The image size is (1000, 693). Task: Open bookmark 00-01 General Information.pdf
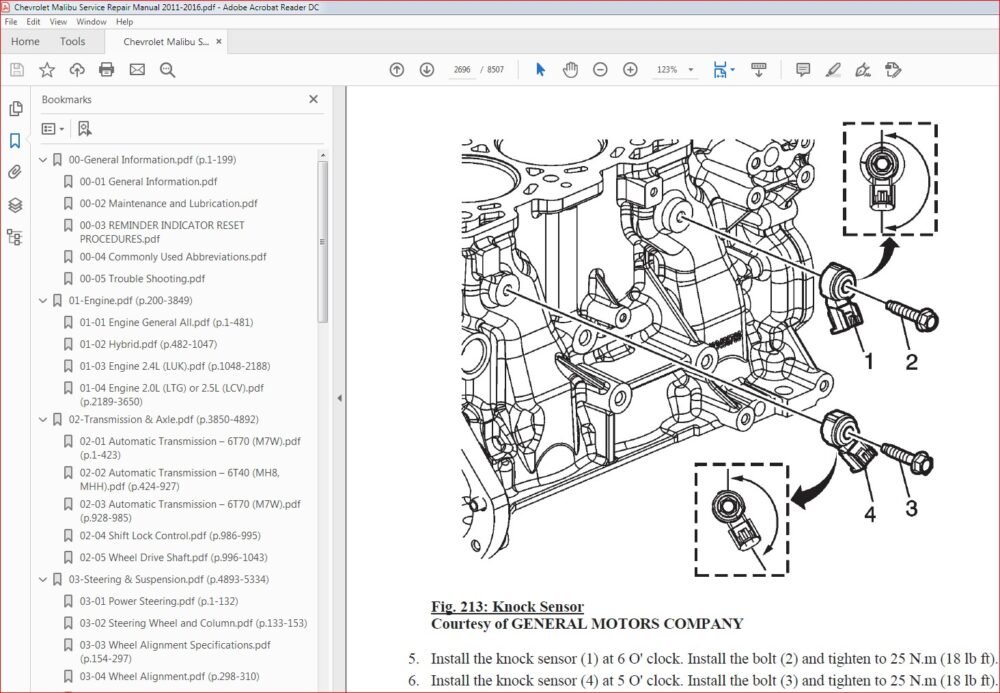149,182
